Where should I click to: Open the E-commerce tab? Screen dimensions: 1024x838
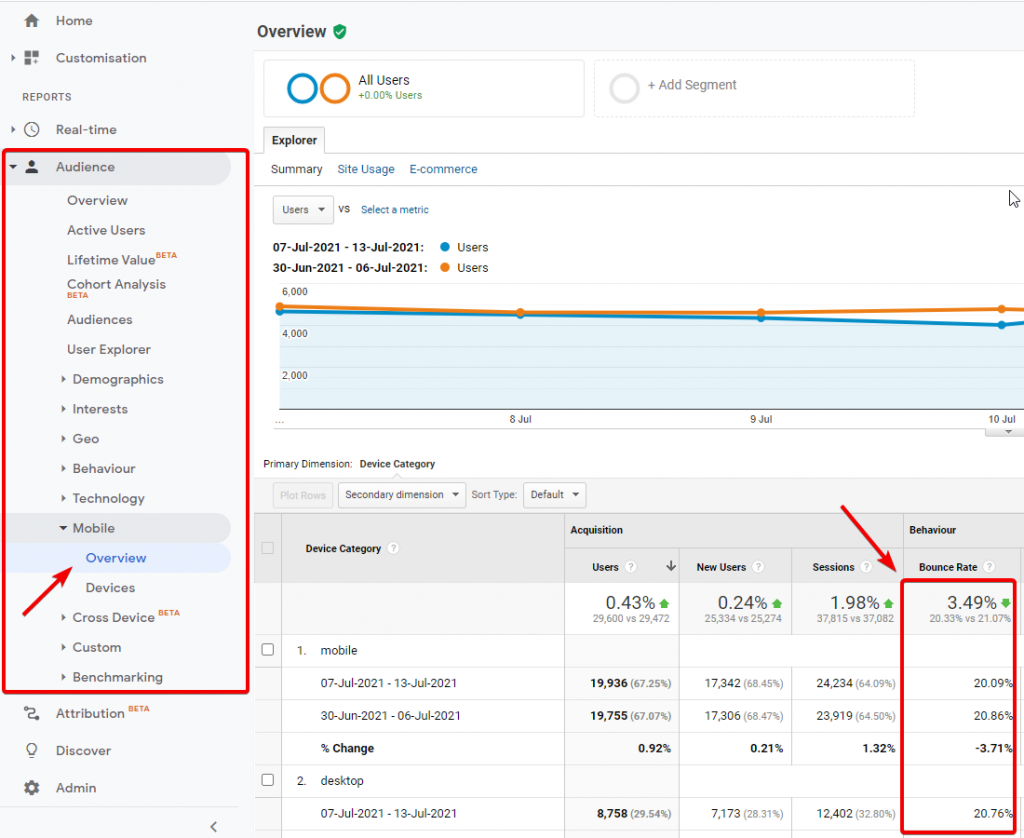(443, 169)
